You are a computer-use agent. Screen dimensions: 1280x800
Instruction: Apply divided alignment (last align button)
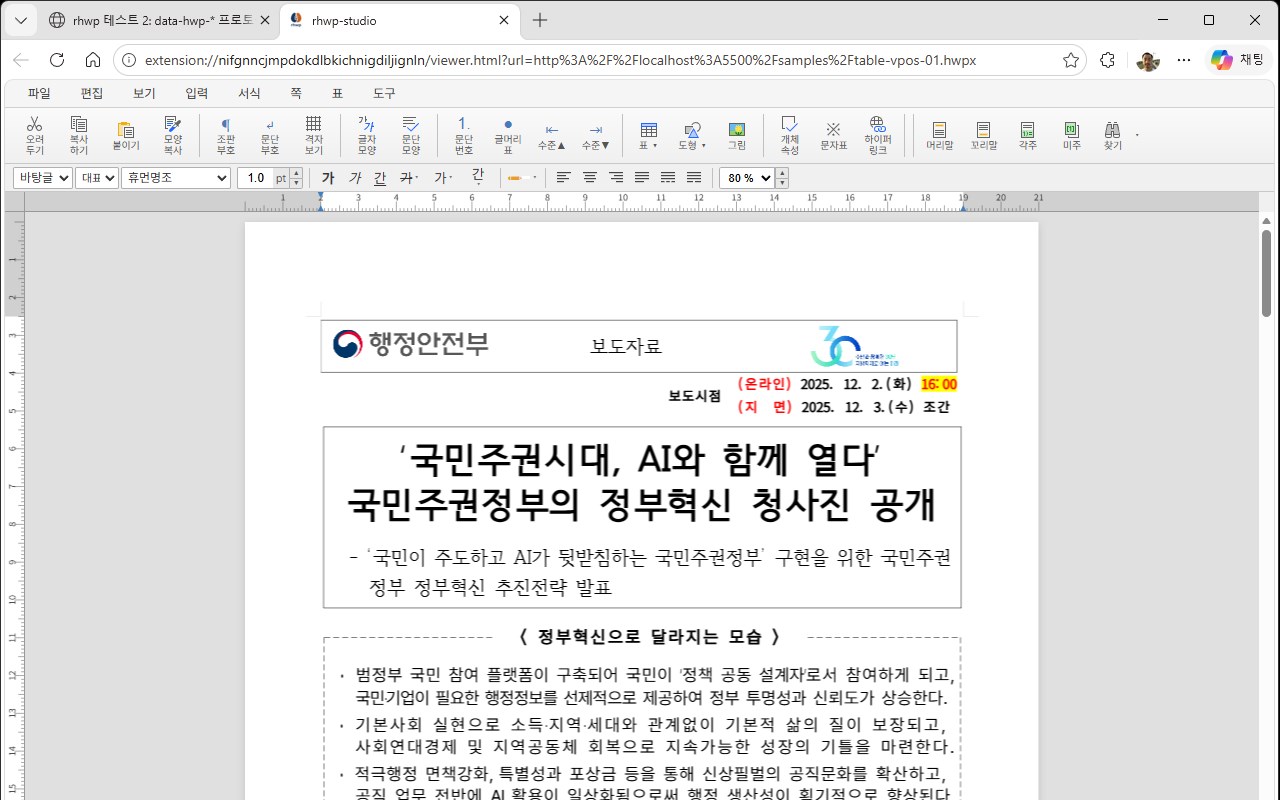[694, 178]
